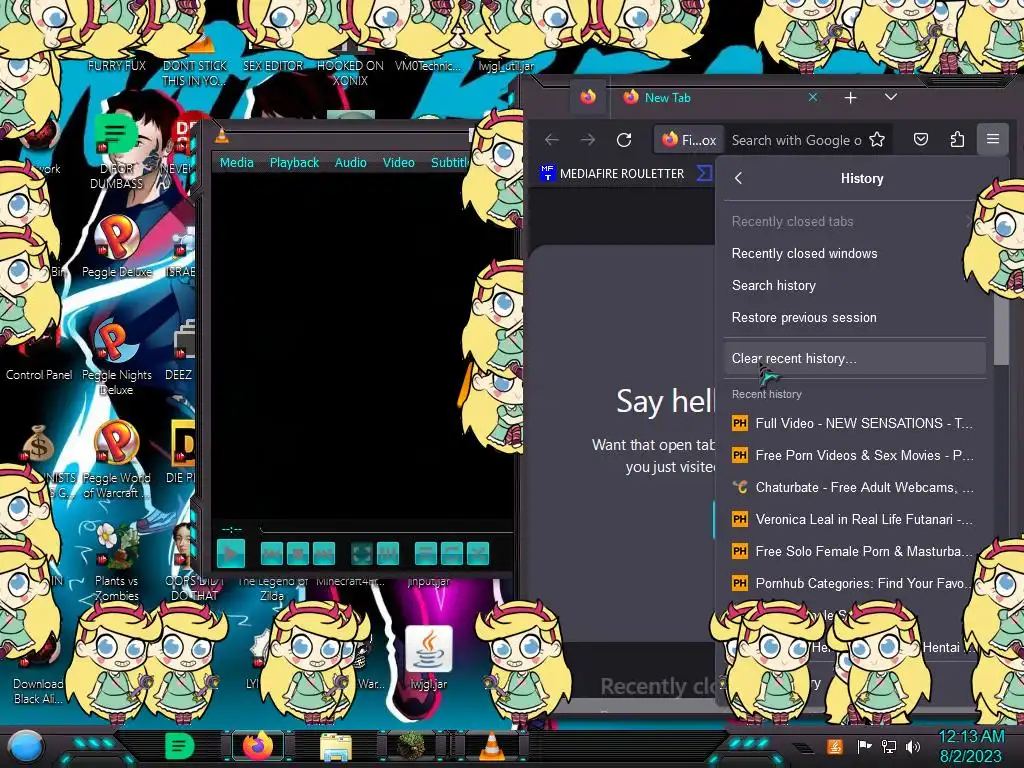Select Peggle World of Warcraft desktop icon
Screen dimensions: 1024x768
click(x=117, y=460)
